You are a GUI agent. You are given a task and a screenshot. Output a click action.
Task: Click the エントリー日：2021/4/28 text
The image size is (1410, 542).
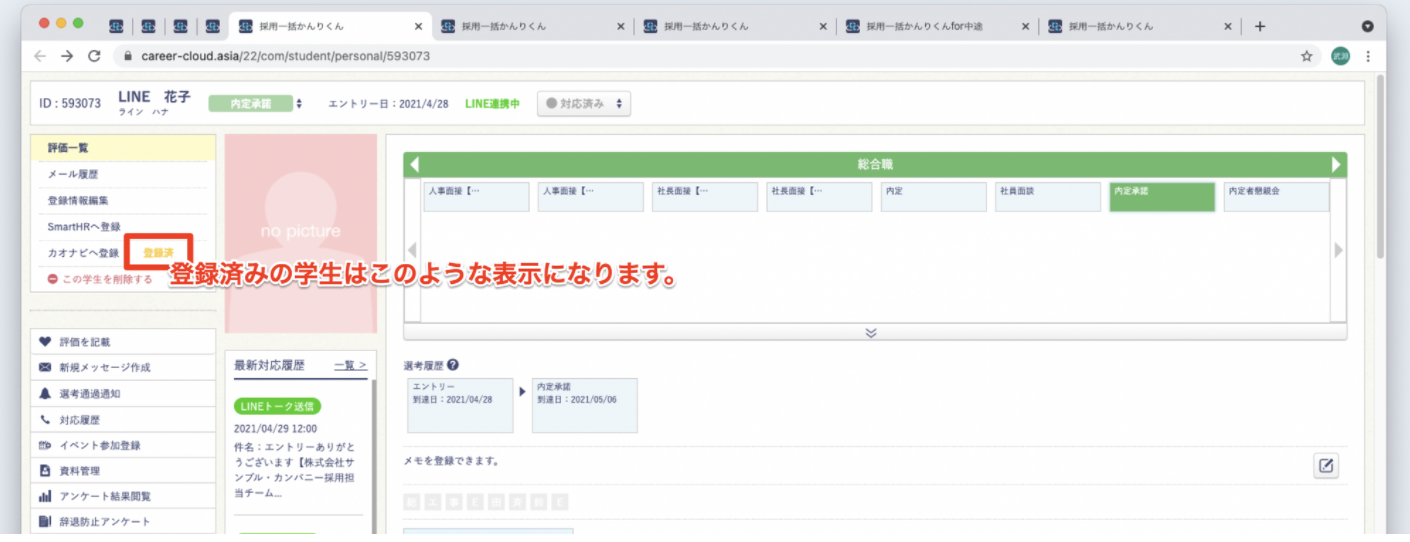click(388, 104)
